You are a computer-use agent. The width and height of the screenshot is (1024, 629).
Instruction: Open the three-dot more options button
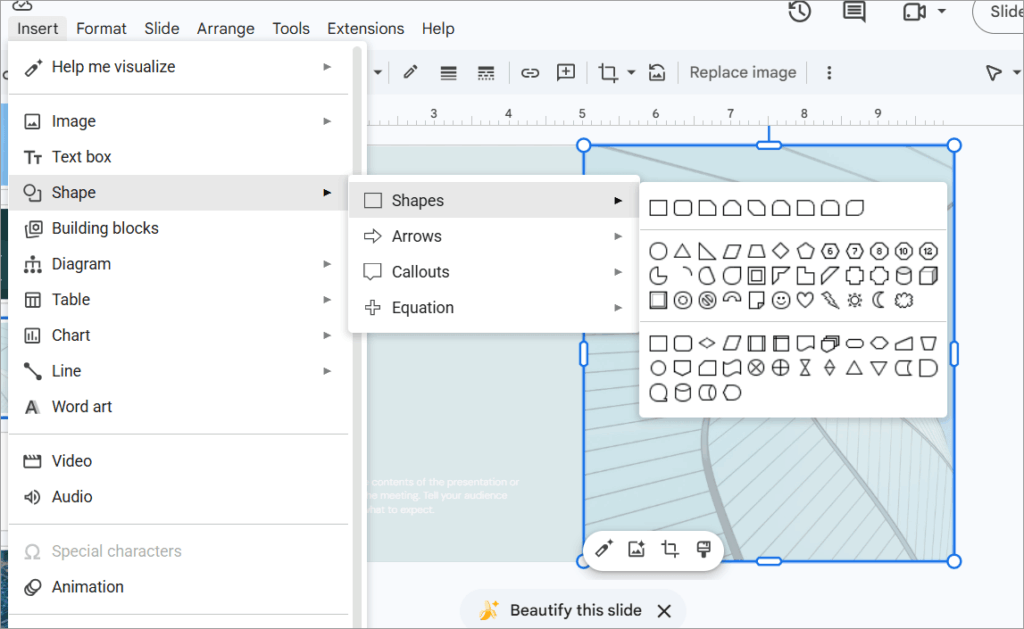[x=829, y=73]
